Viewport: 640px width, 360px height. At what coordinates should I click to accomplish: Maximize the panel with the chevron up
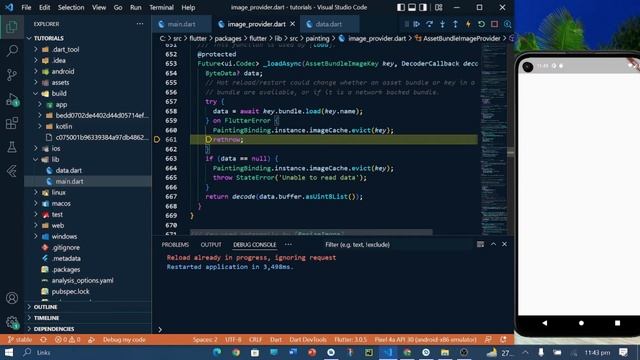click(493, 244)
